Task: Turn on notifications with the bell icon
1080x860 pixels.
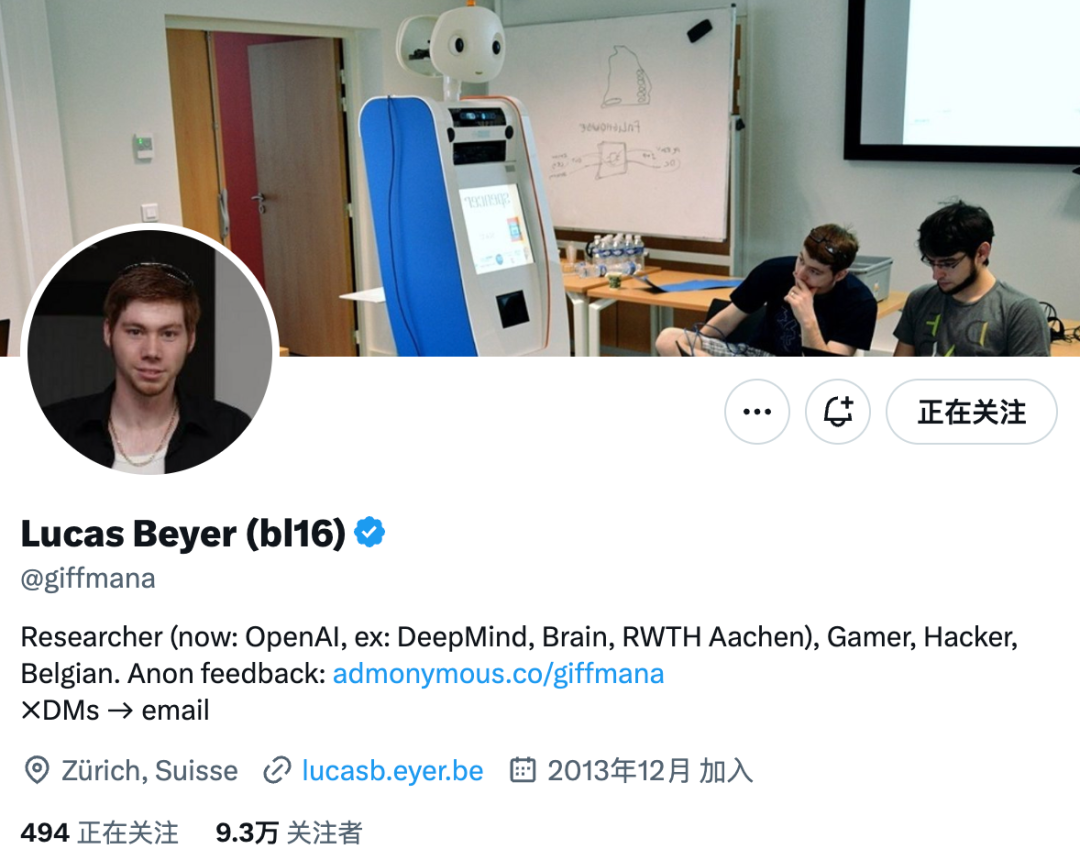Action: 838,412
